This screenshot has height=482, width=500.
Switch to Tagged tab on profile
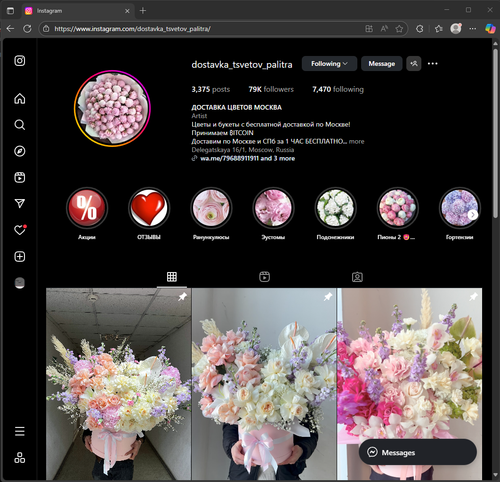pyautogui.click(x=357, y=277)
